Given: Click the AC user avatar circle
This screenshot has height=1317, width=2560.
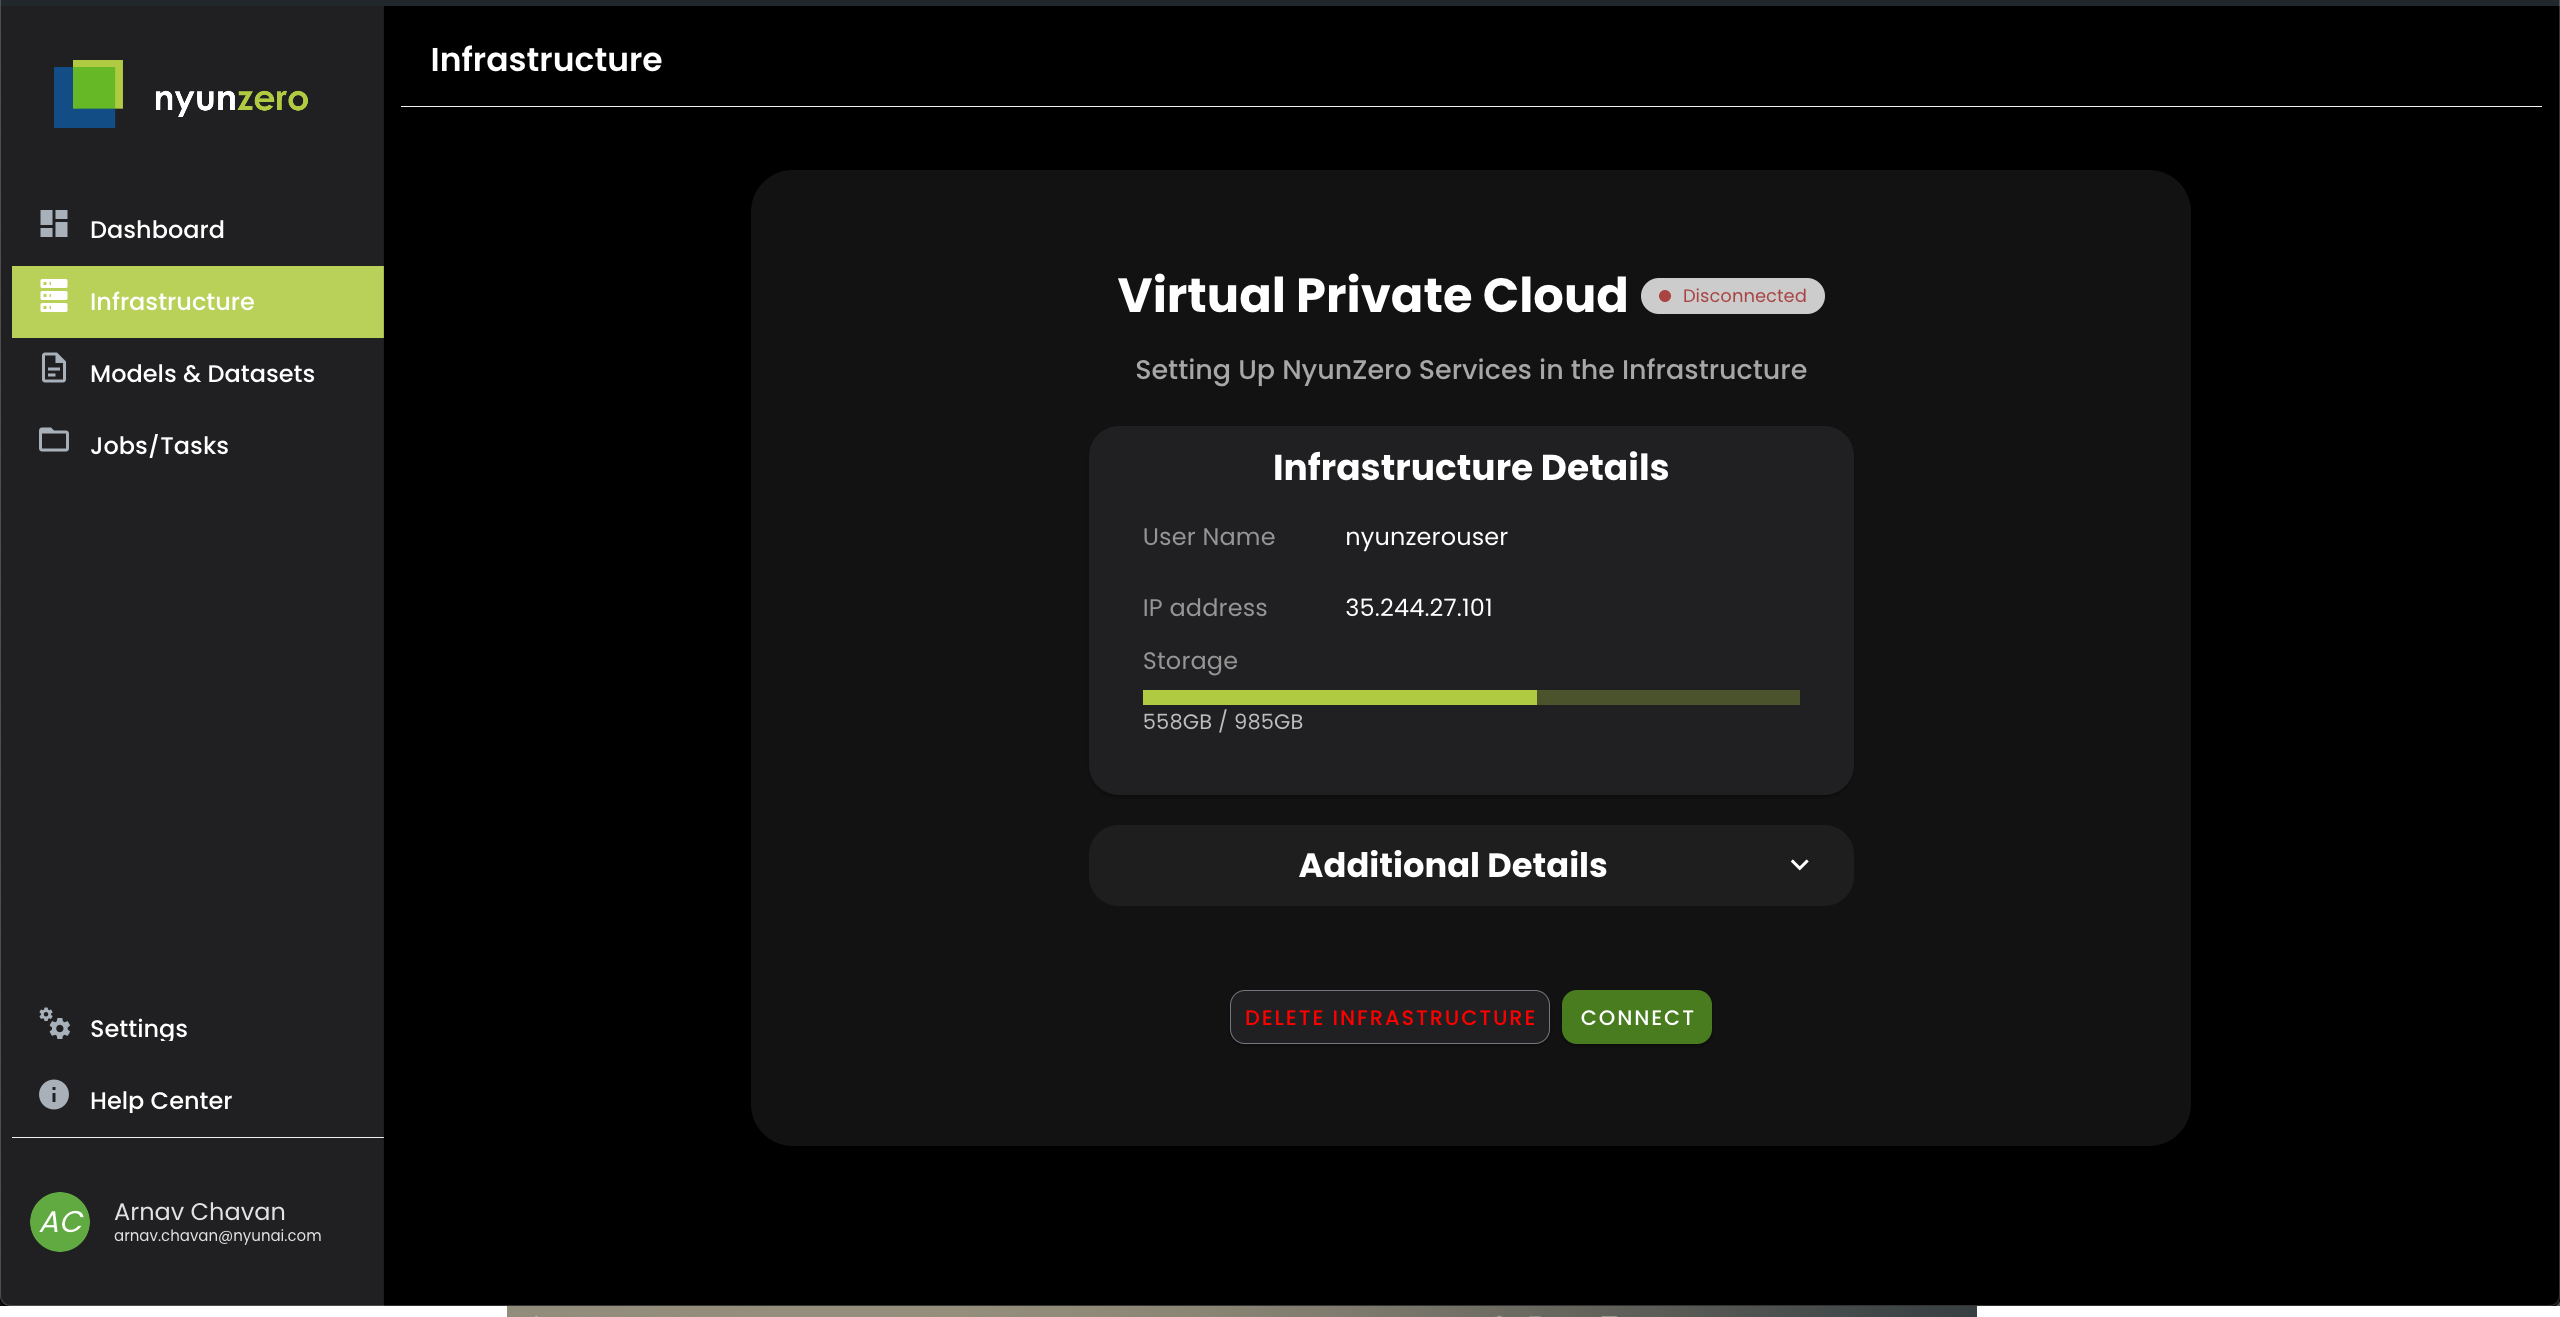Looking at the screenshot, I should [x=60, y=1222].
